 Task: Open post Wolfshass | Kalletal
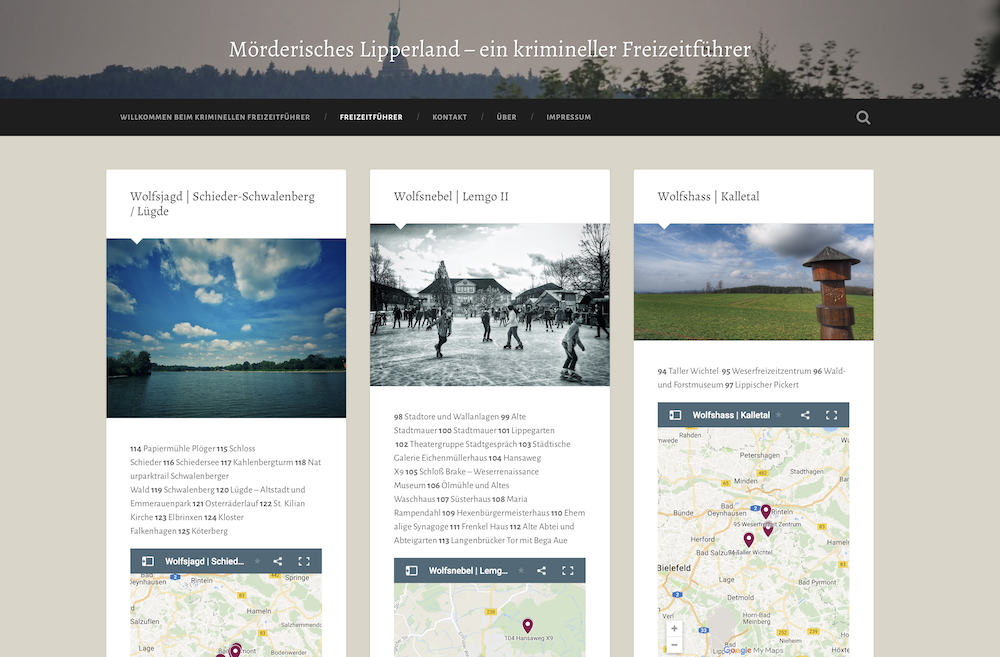tap(708, 196)
